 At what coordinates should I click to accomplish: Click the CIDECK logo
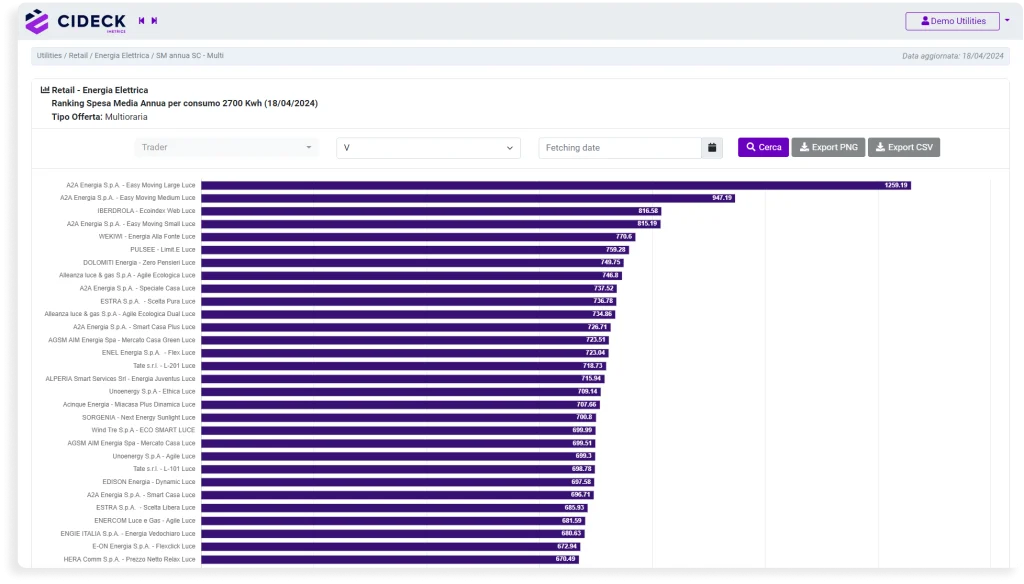pos(75,22)
